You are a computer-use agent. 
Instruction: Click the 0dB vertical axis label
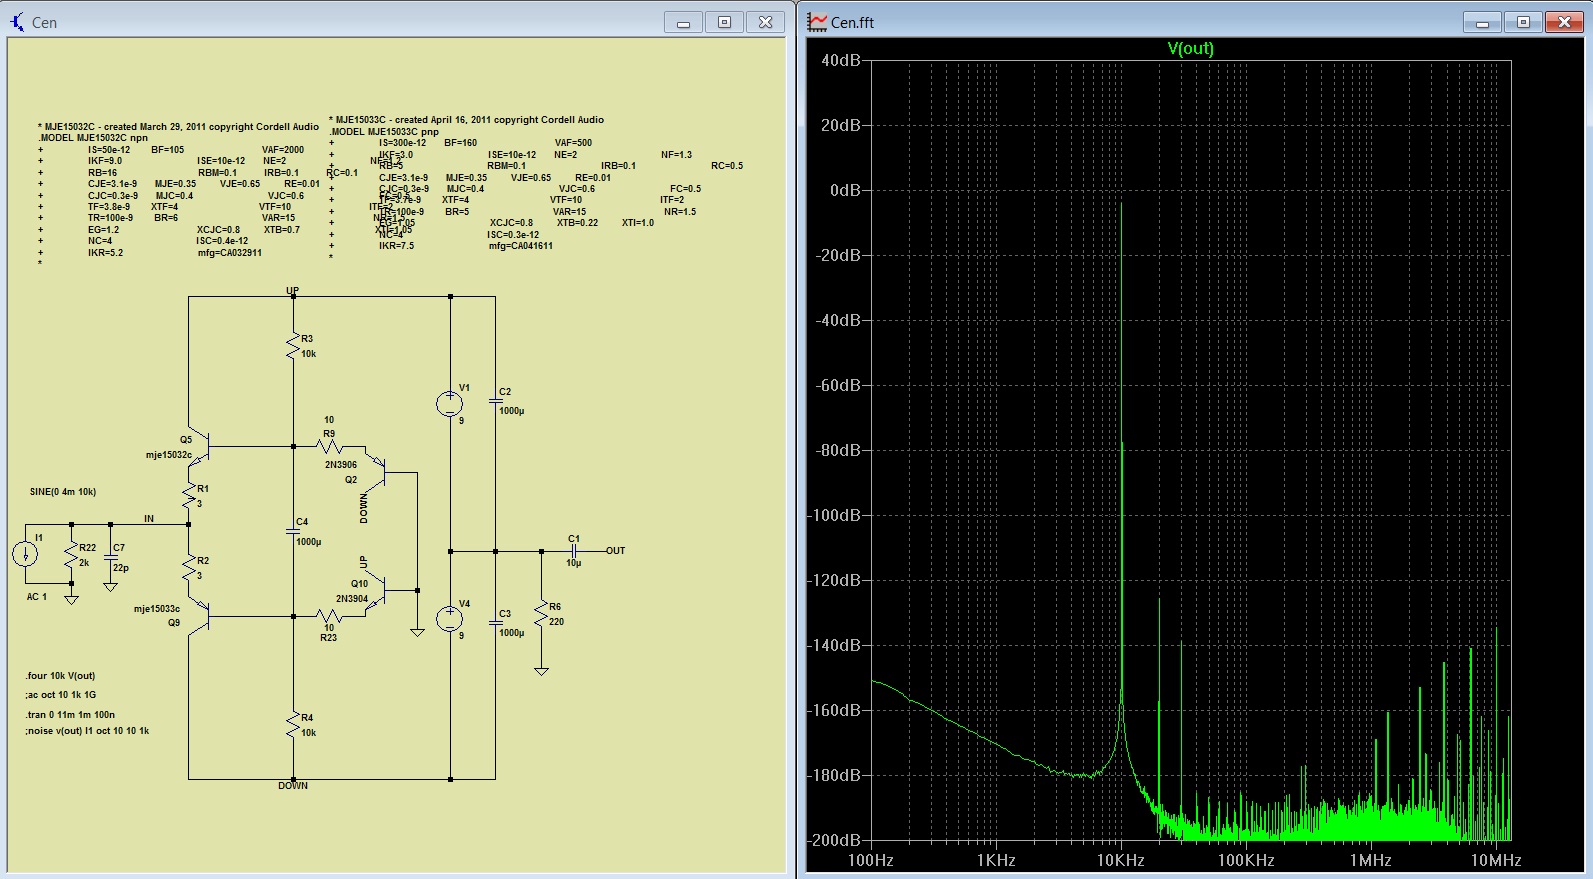point(845,190)
